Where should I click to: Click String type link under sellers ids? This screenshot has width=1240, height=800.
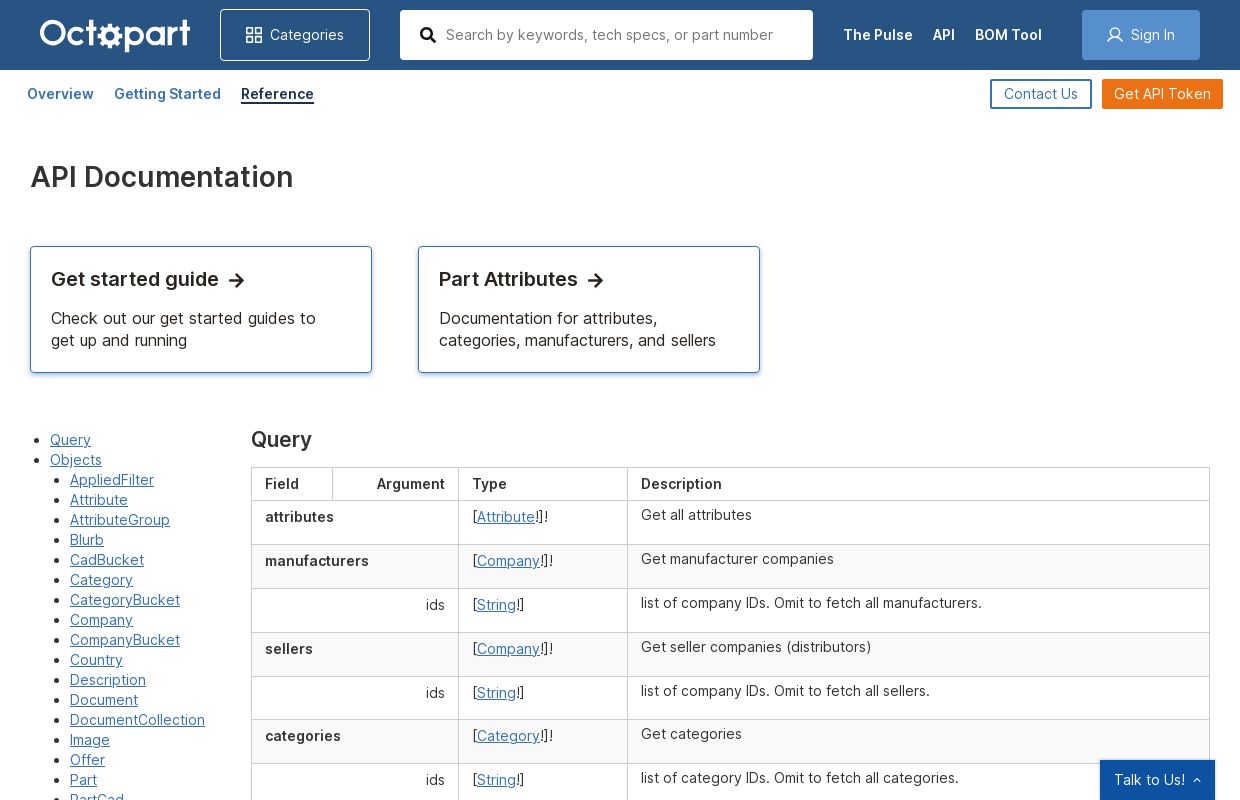[496, 693]
